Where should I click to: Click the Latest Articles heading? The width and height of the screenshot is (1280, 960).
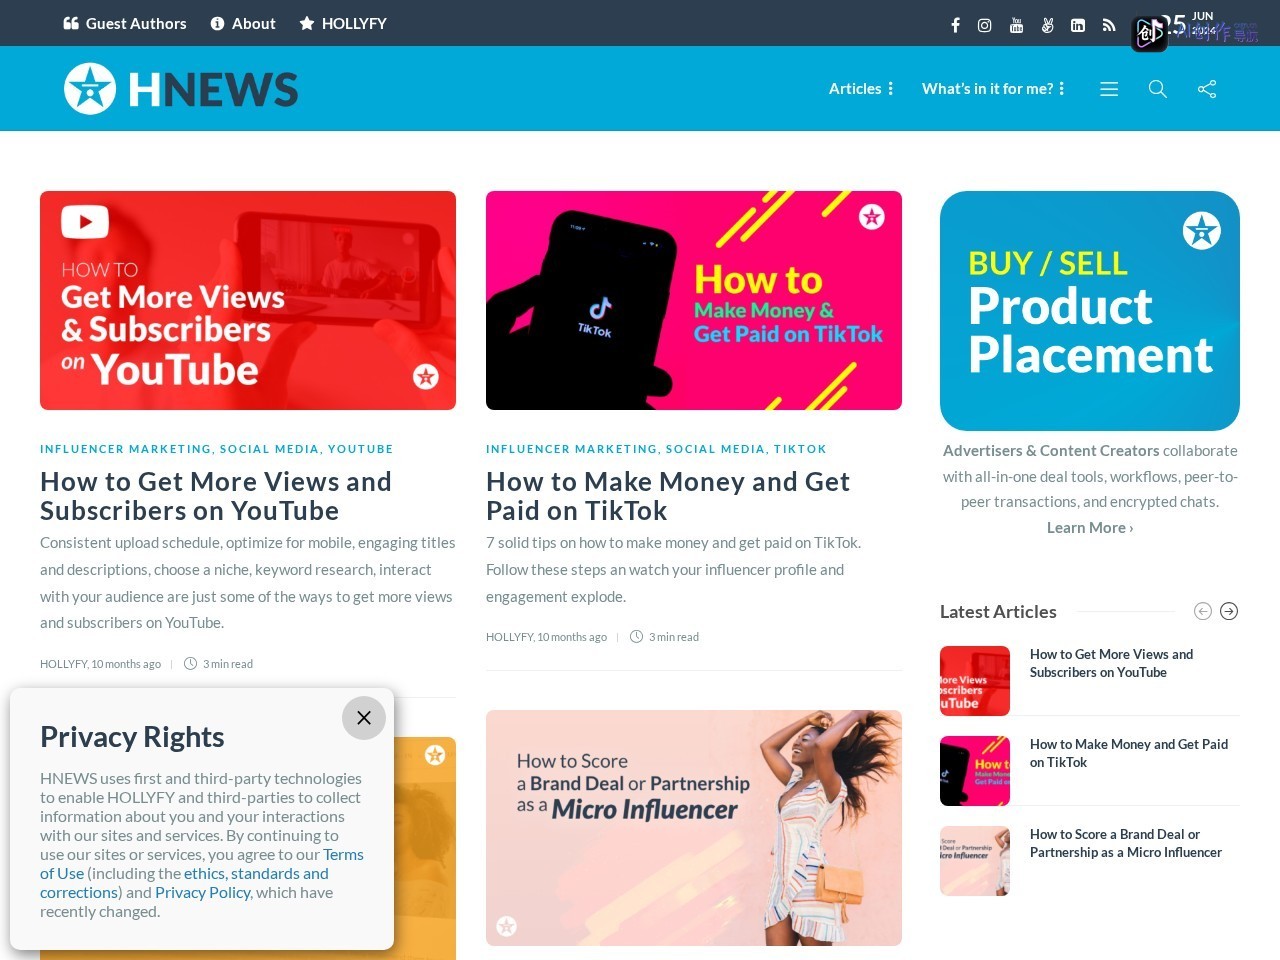click(998, 611)
